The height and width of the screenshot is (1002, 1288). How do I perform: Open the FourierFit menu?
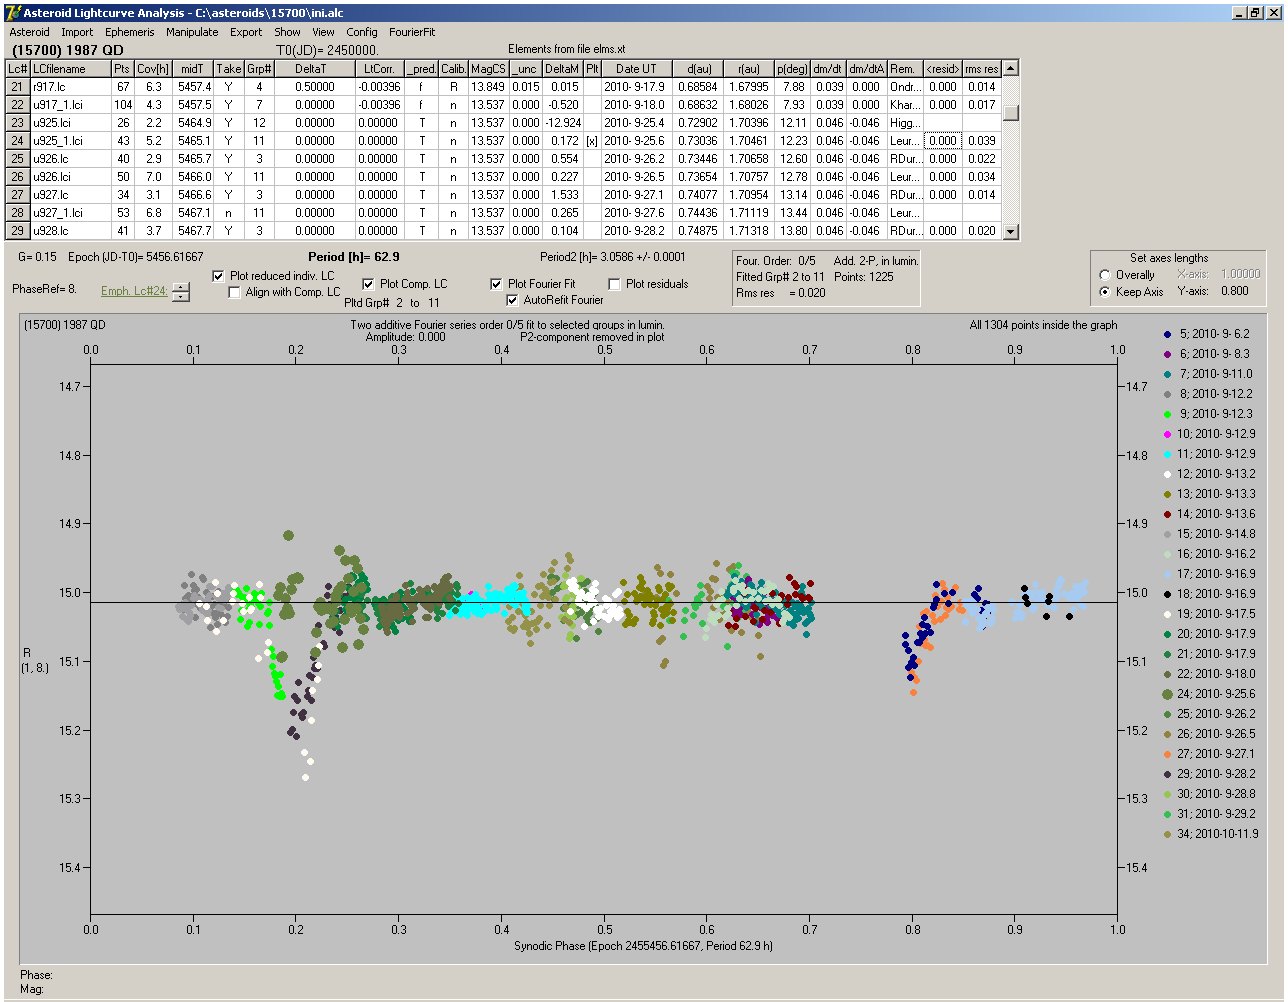pyautogui.click(x=412, y=32)
